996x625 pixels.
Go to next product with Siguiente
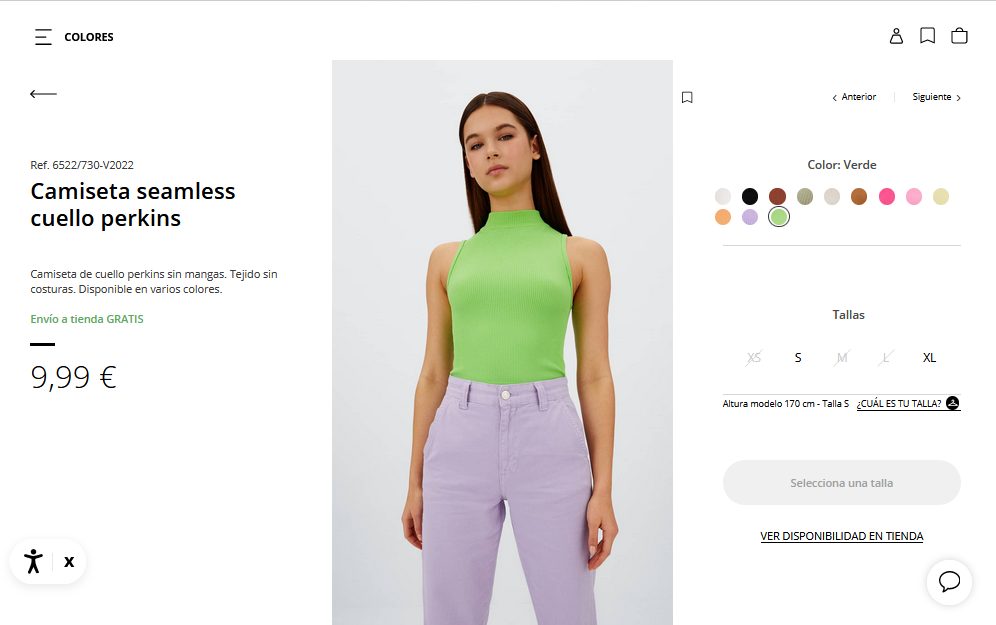(x=936, y=97)
